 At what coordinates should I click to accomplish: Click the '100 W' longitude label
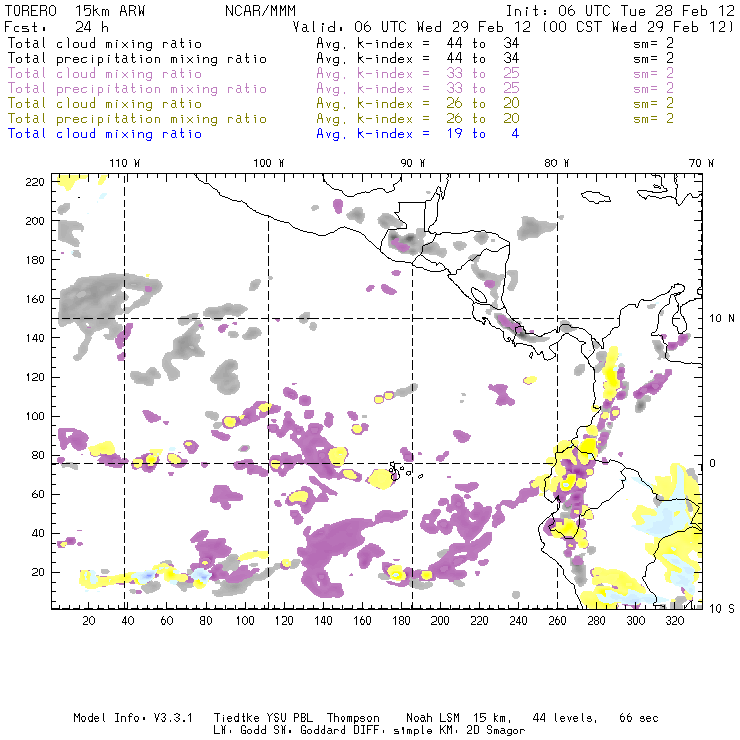(x=269, y=163)
